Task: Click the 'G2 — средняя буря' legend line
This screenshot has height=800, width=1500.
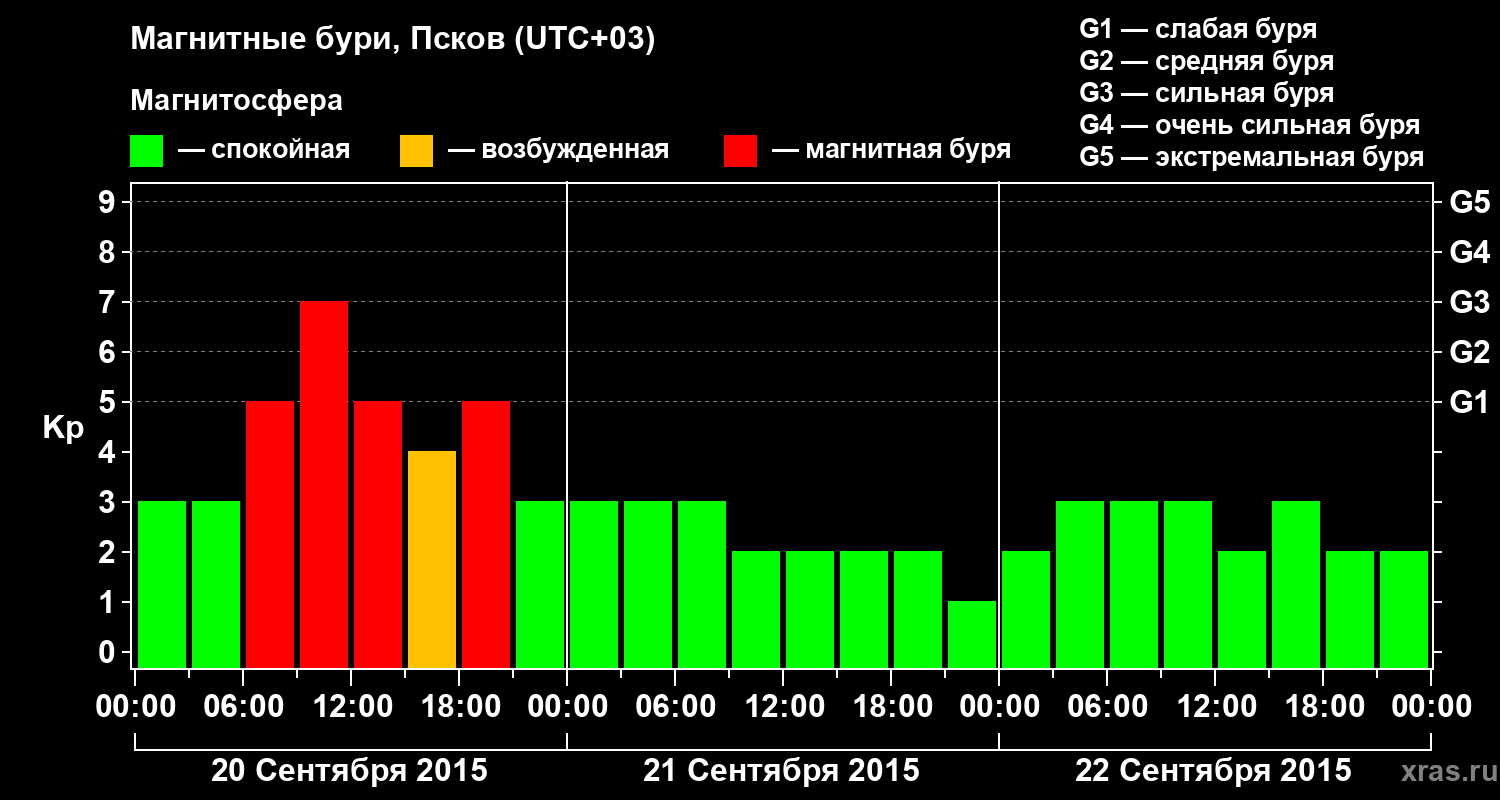Action: (1206, 61)
